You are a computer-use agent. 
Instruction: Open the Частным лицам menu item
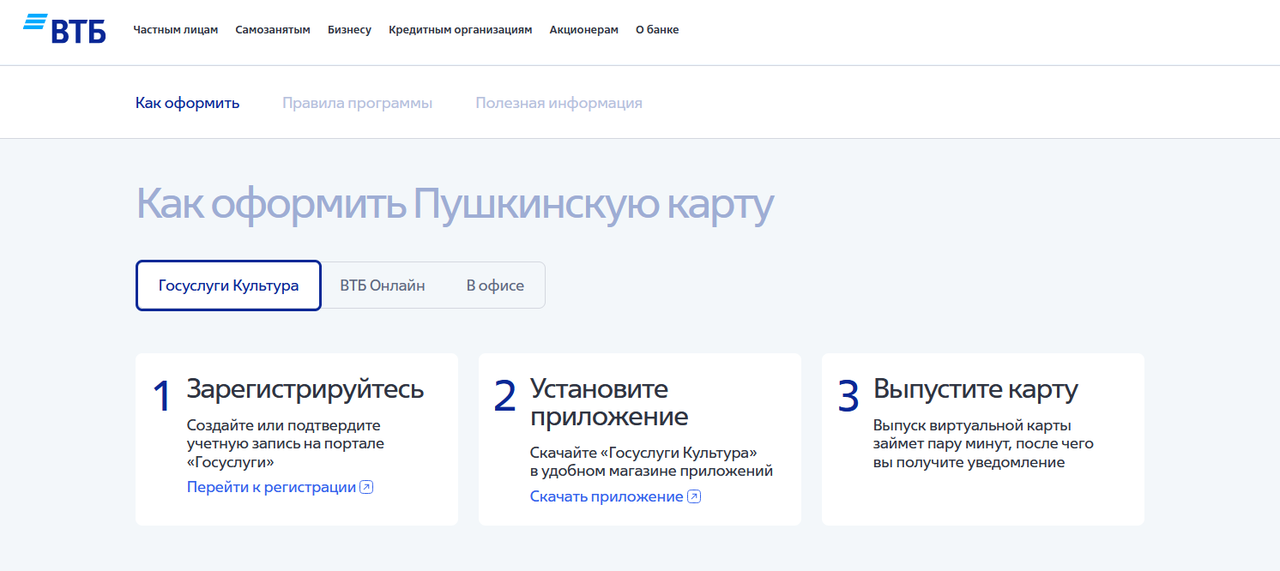176,30
